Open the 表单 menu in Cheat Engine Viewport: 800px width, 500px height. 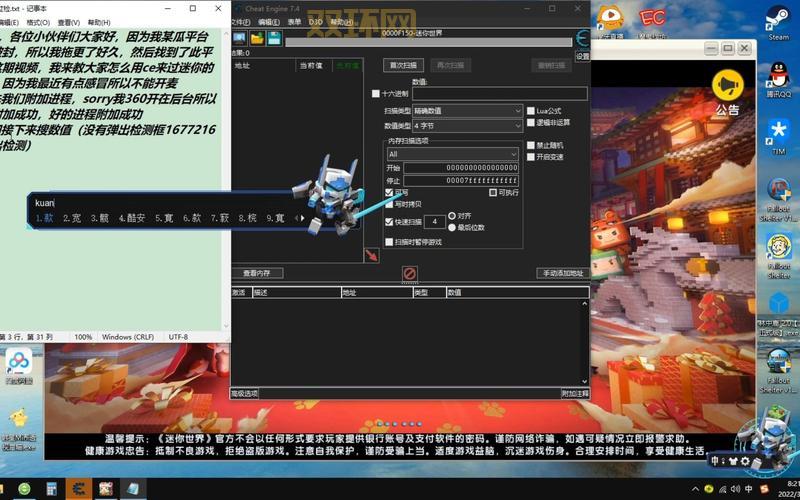[294, 22]
